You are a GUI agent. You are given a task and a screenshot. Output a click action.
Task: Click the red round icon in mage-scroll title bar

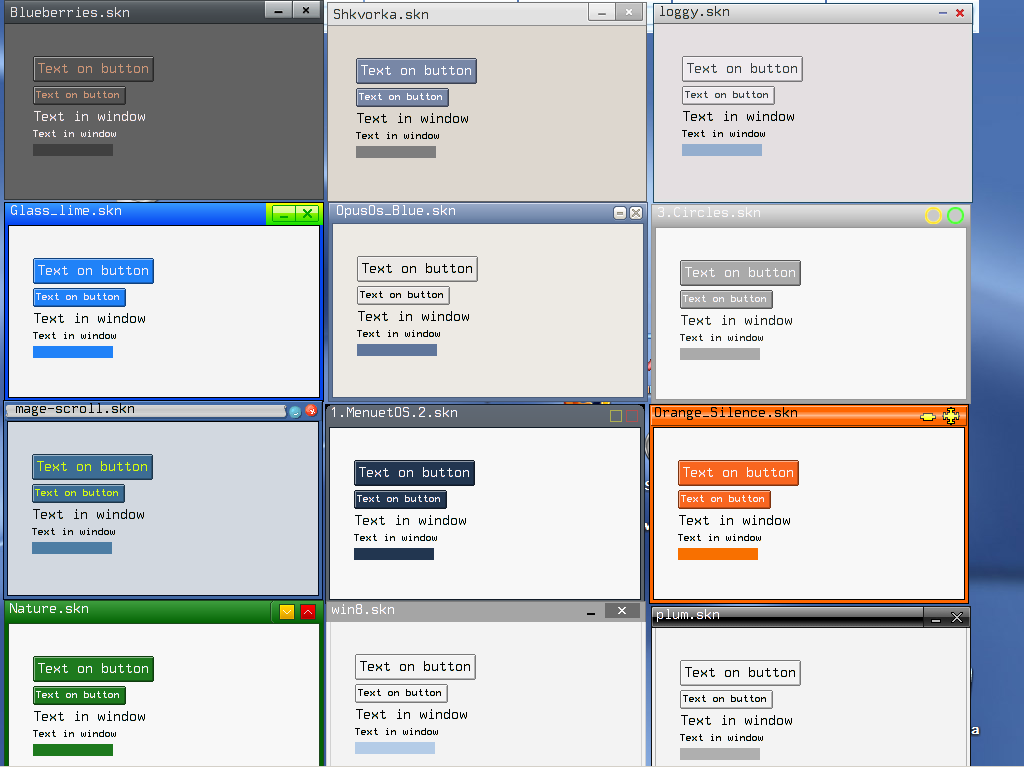(311, 411)
